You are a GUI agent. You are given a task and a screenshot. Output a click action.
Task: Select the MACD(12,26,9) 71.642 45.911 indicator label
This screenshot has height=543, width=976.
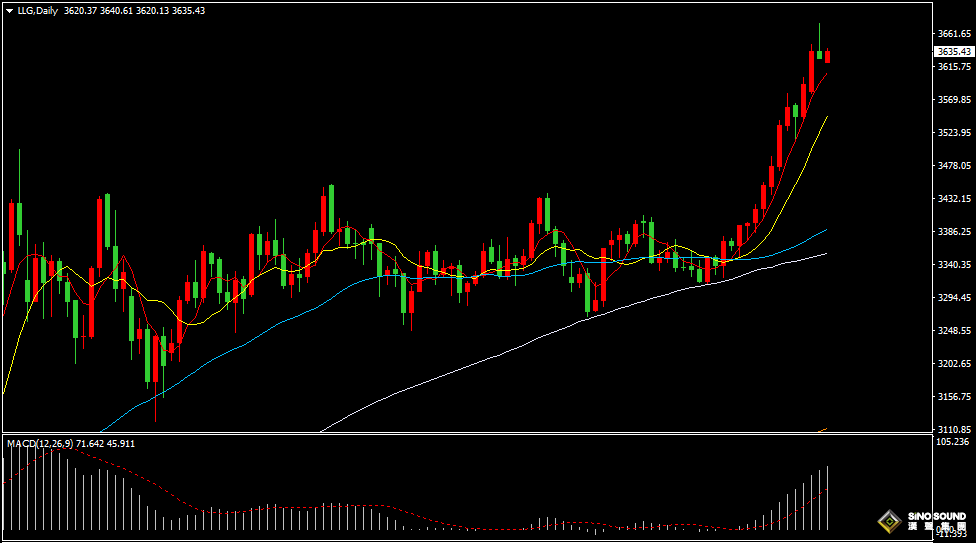[71, 443]
